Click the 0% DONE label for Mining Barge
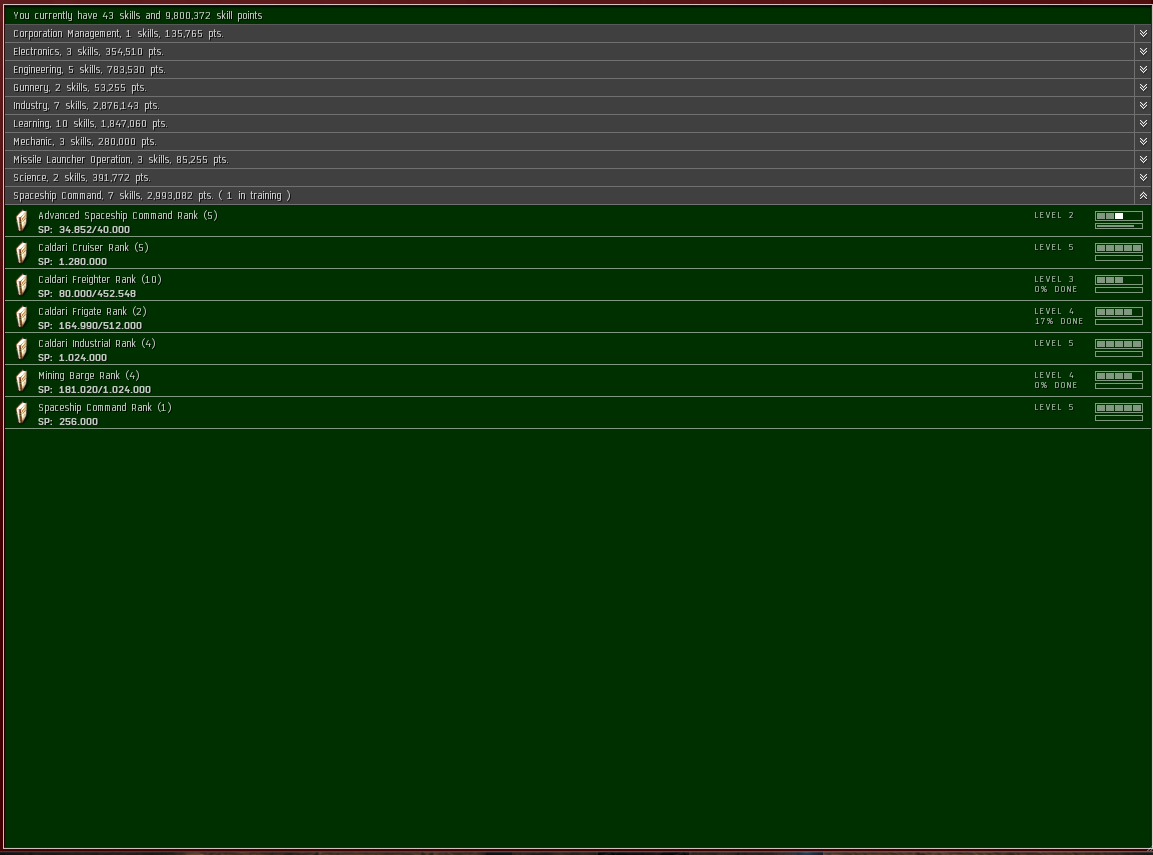1153x855 pixels. (x=1056, y=385)
